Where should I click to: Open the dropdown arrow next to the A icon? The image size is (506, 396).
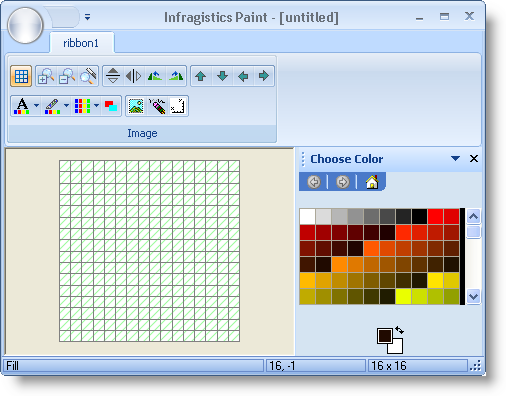click(x=36, y=106)
